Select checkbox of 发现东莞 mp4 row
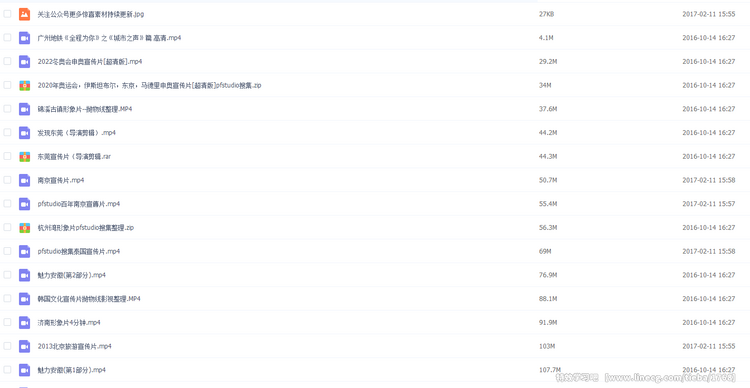 click(7, 132)
